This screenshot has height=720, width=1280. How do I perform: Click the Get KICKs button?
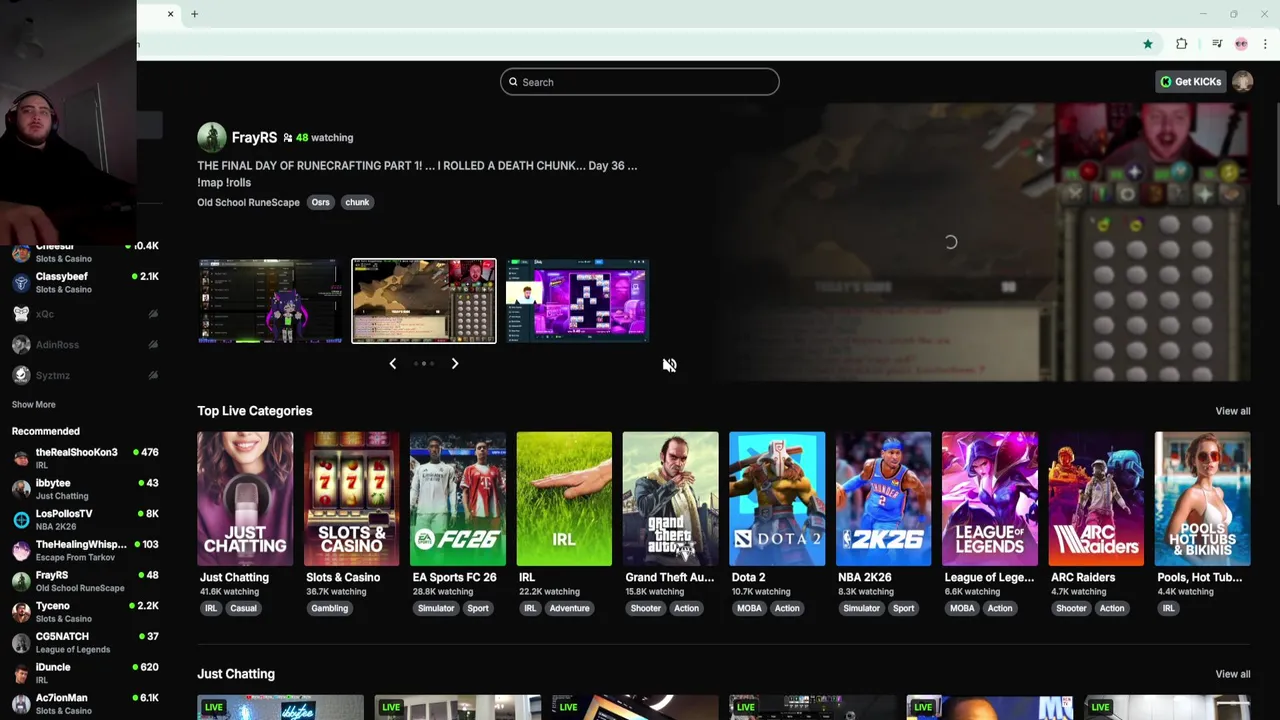point(1190,82)
